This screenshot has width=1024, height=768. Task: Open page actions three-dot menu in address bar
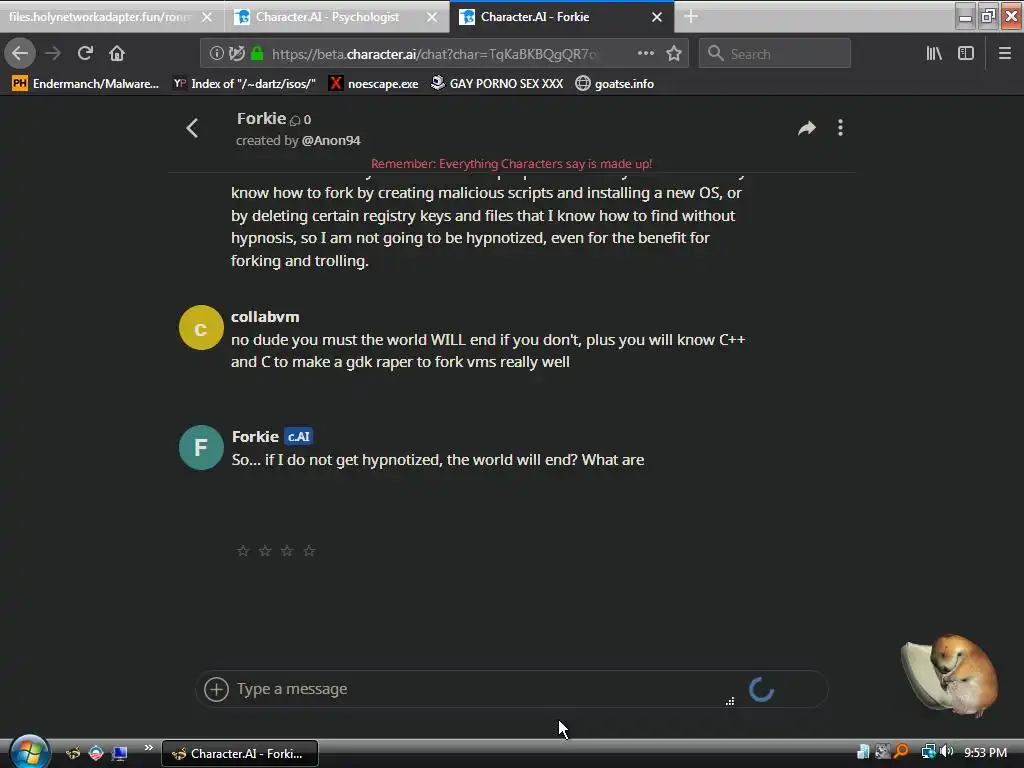645,54
